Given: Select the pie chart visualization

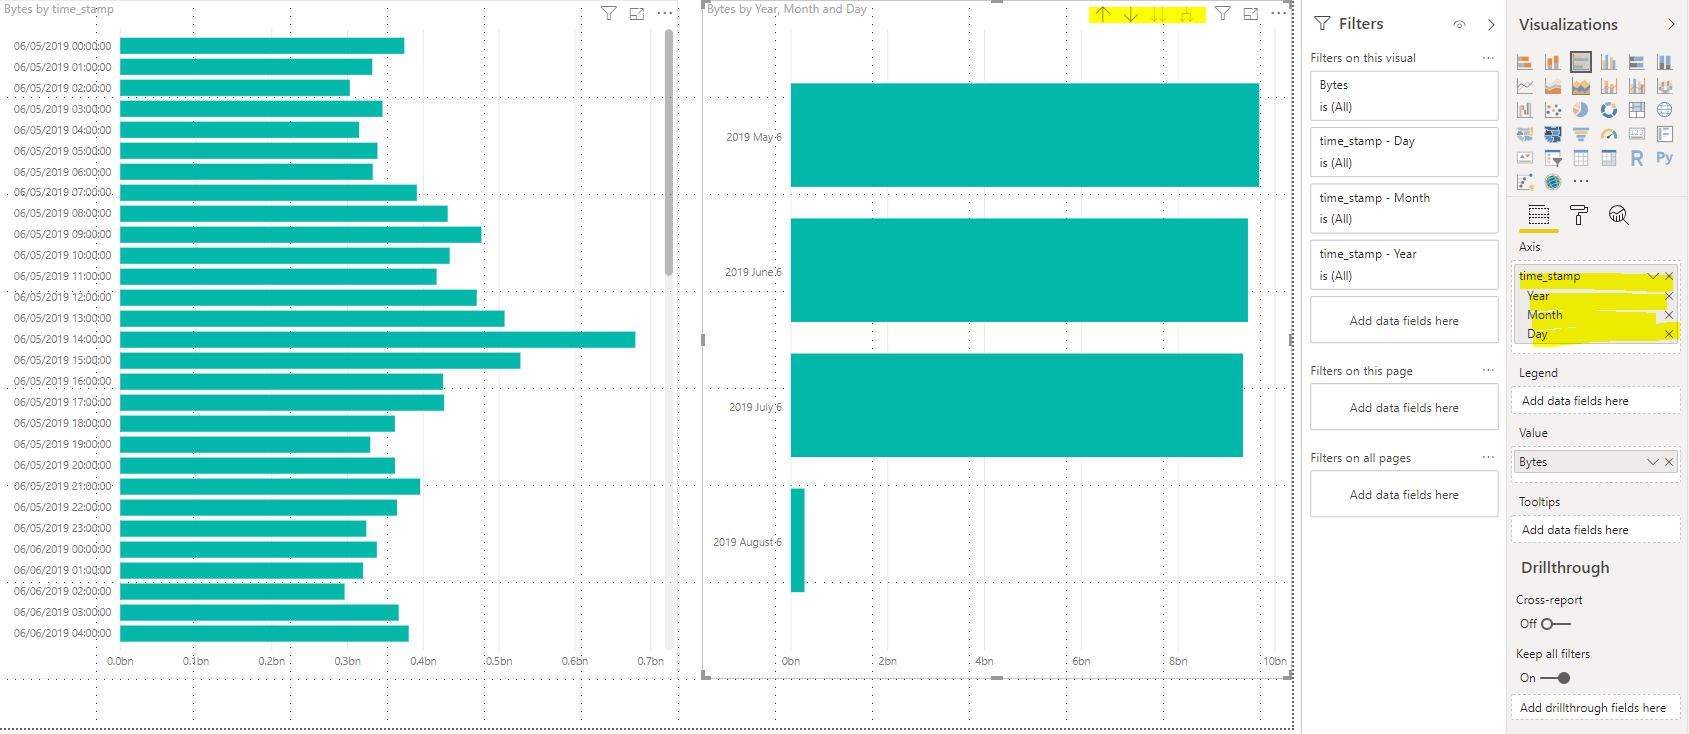Looking at the screenshot, I should pyautogui.click(x=1580, y=110).
